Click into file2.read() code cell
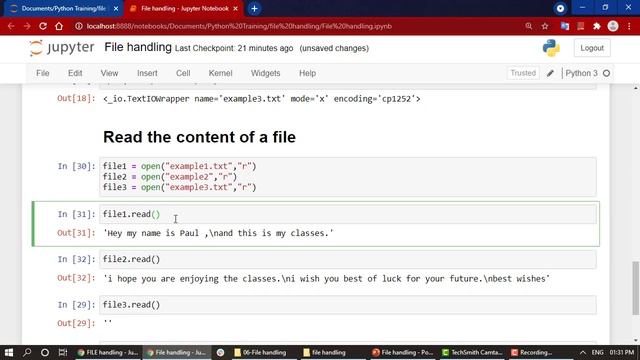640x360 pixels. (348, 260)
